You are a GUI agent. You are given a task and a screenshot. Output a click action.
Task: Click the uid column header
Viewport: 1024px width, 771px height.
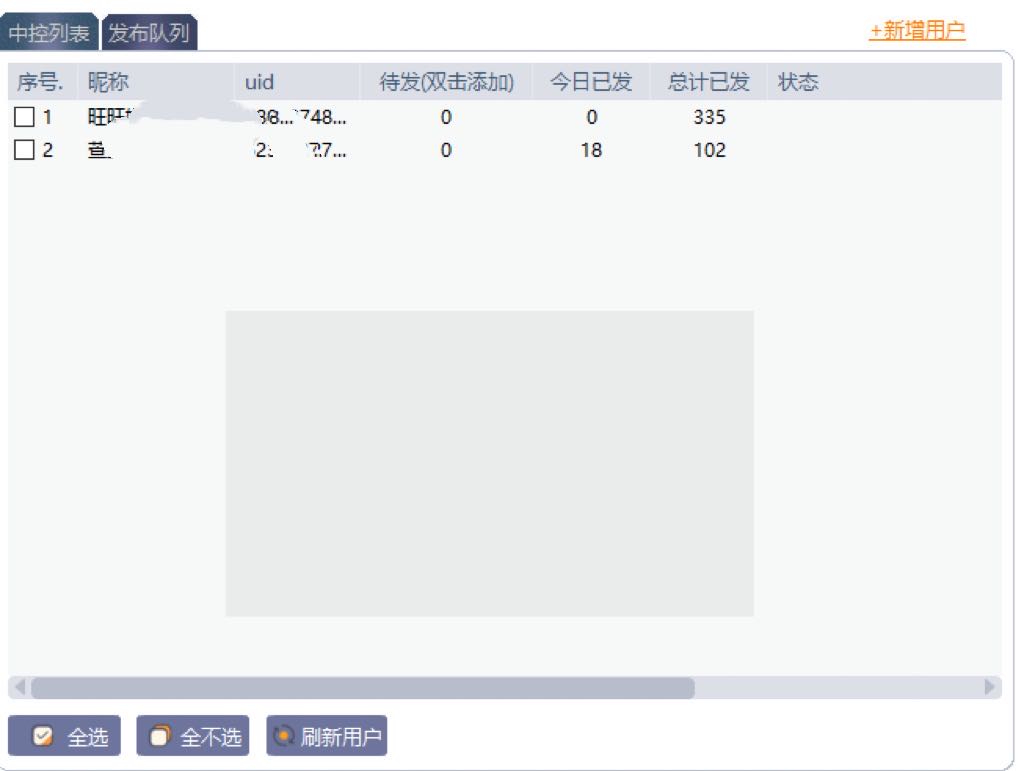point(259,82)
